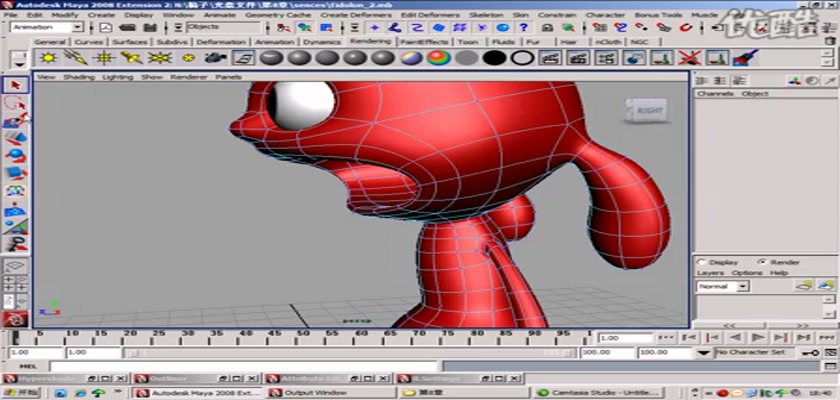This screenshot has width=840, height=400.
Task: Select the Display radio button in layer editor
Action: 701,262
